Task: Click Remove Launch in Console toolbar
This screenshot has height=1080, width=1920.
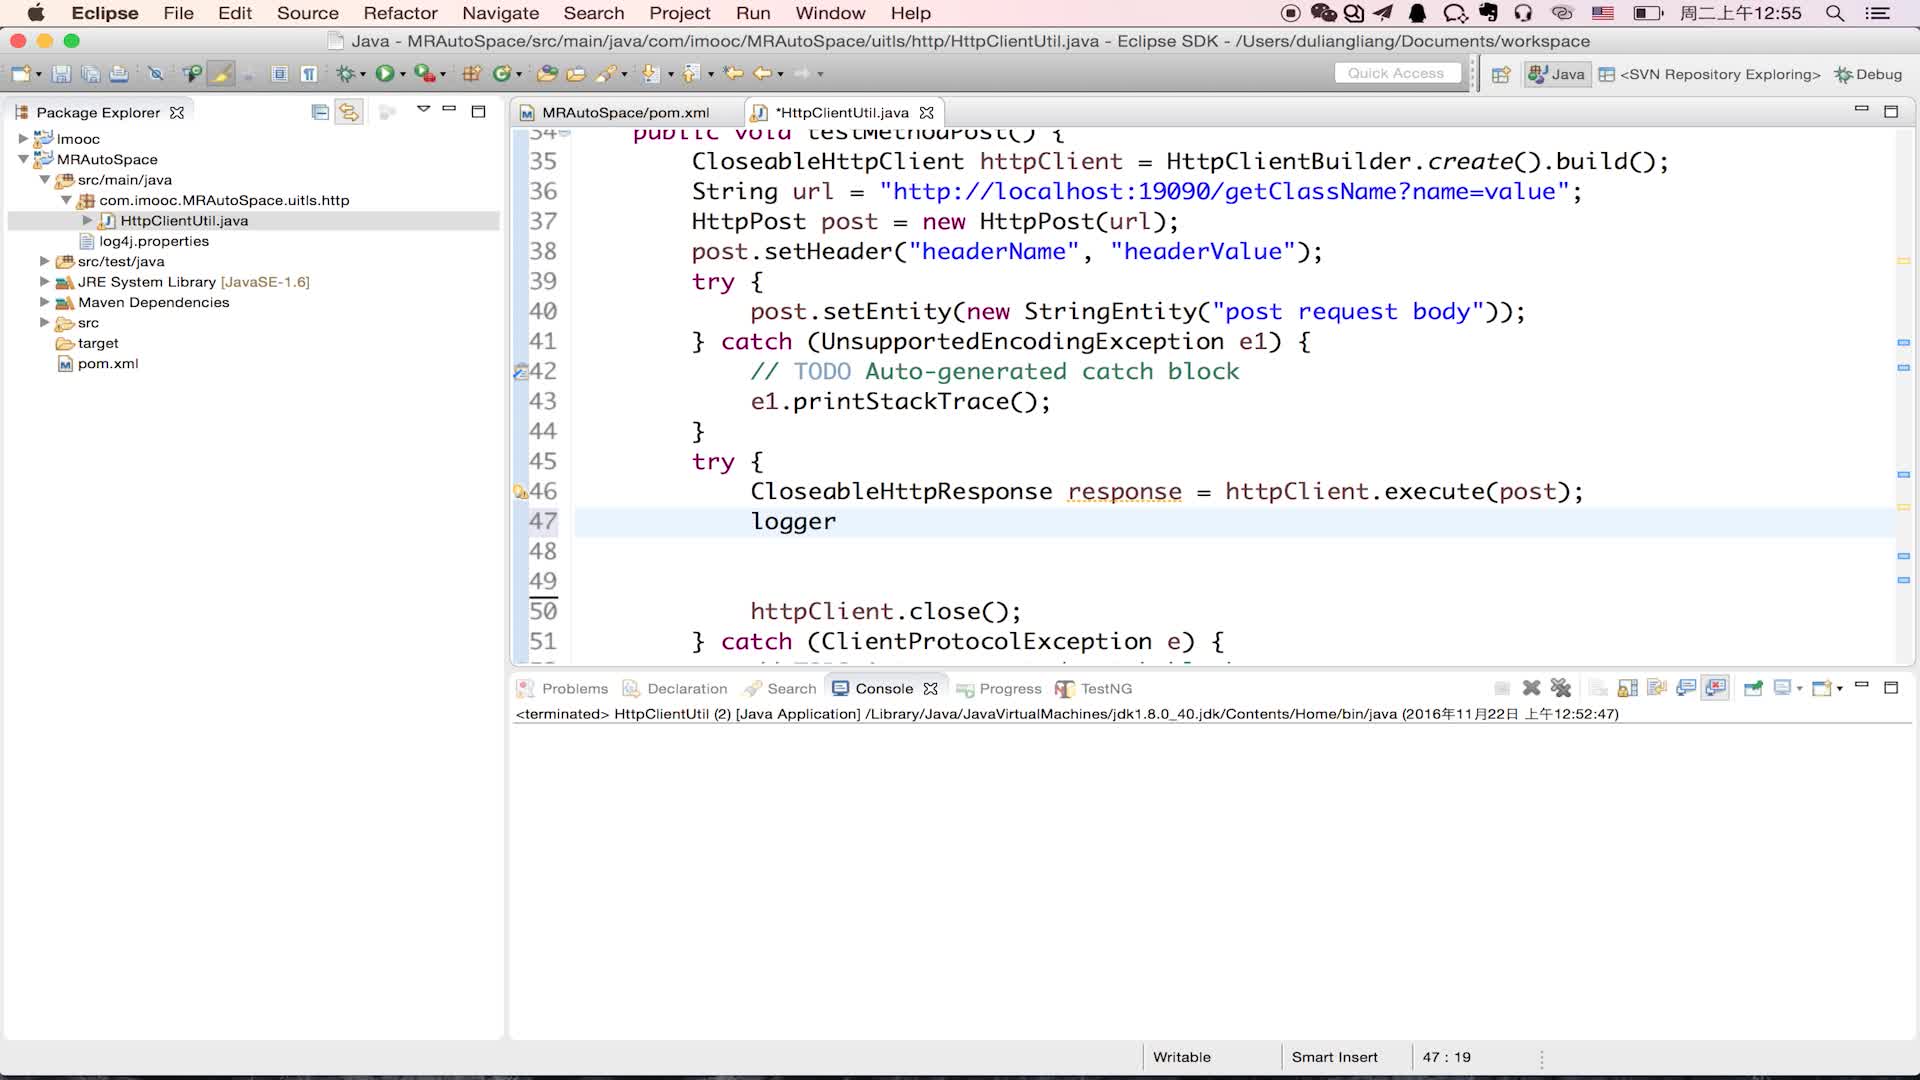Action: coord(1531,688)
